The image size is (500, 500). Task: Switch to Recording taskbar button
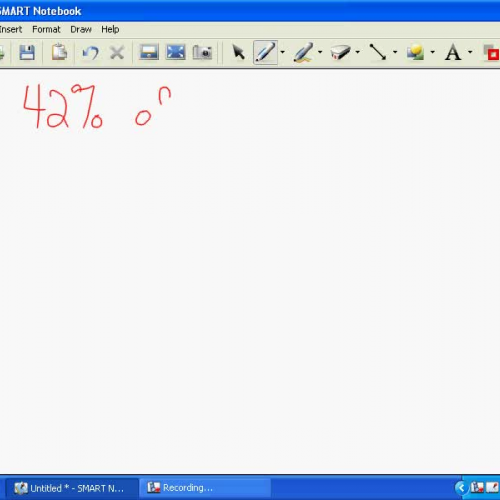pos(205,488)
